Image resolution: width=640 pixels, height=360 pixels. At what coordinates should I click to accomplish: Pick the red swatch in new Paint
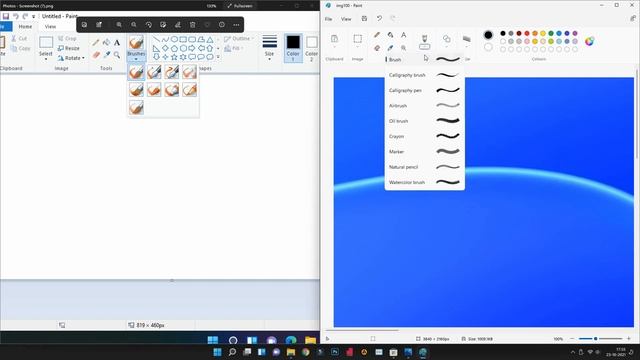(527, 33)
